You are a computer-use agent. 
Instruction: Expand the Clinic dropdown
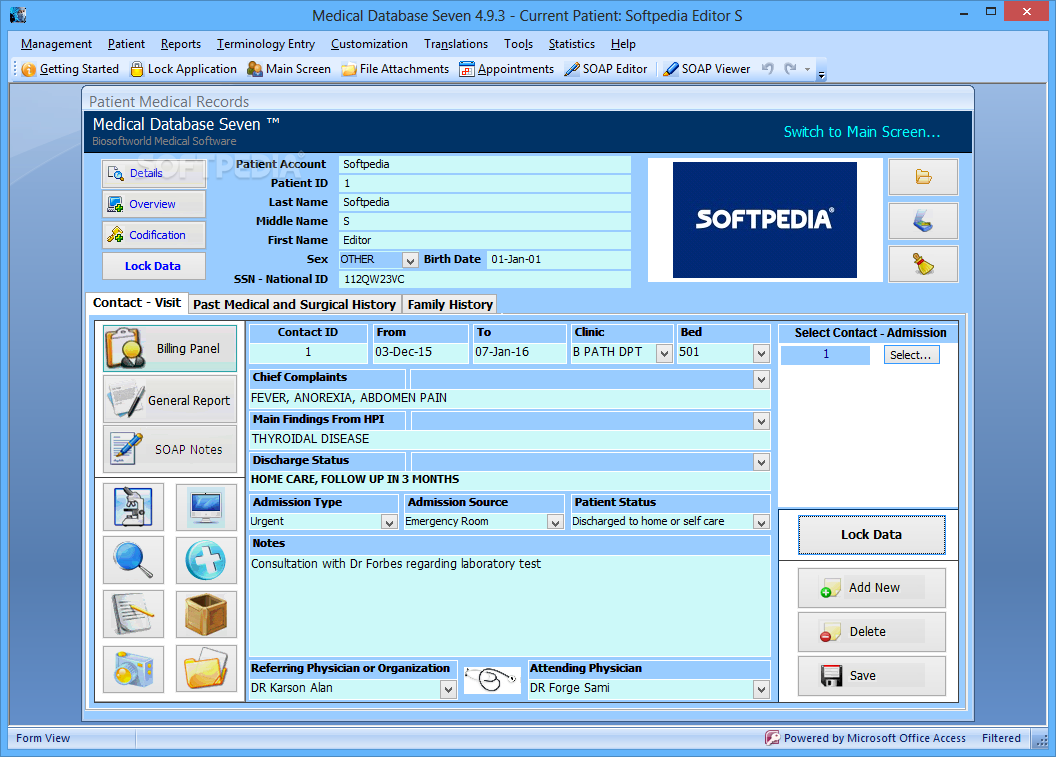click(x=664, y=353)
